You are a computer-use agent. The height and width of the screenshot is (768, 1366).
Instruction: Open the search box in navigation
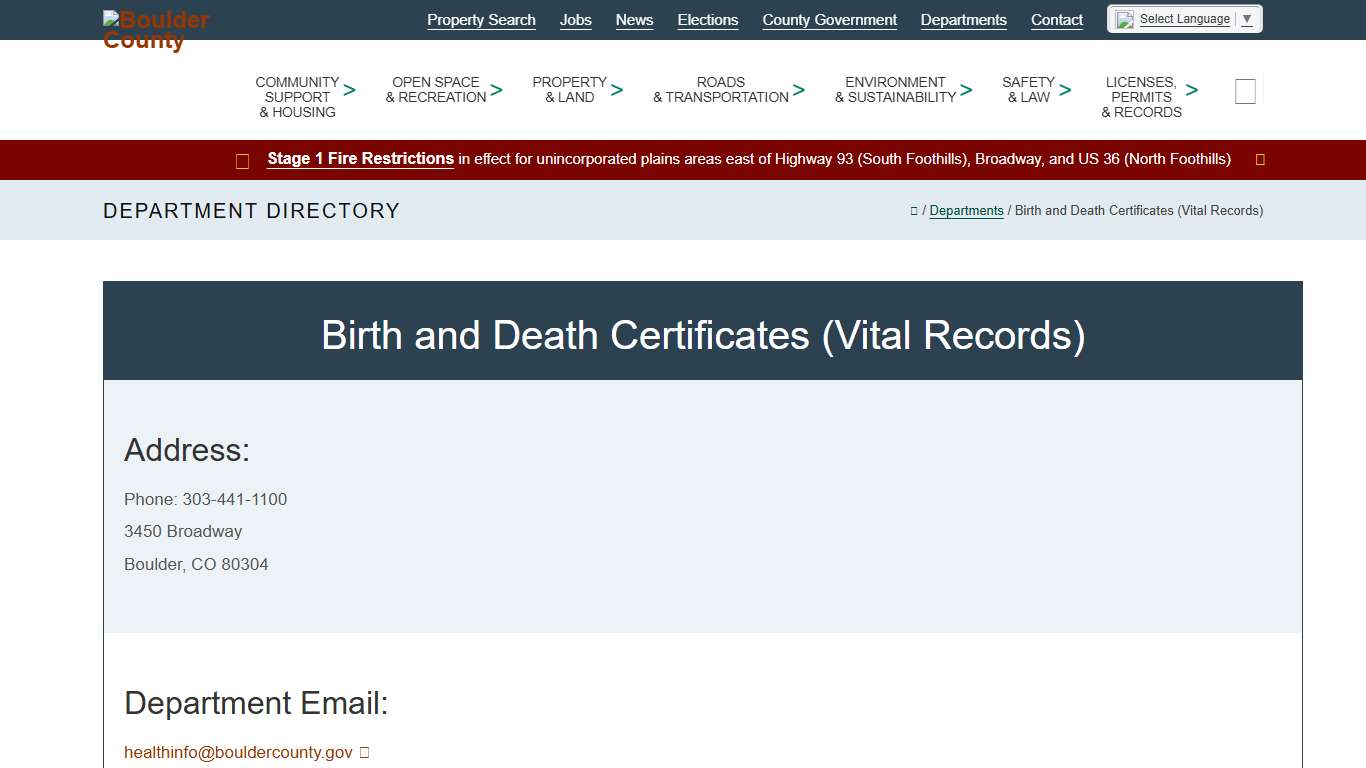1245,91
